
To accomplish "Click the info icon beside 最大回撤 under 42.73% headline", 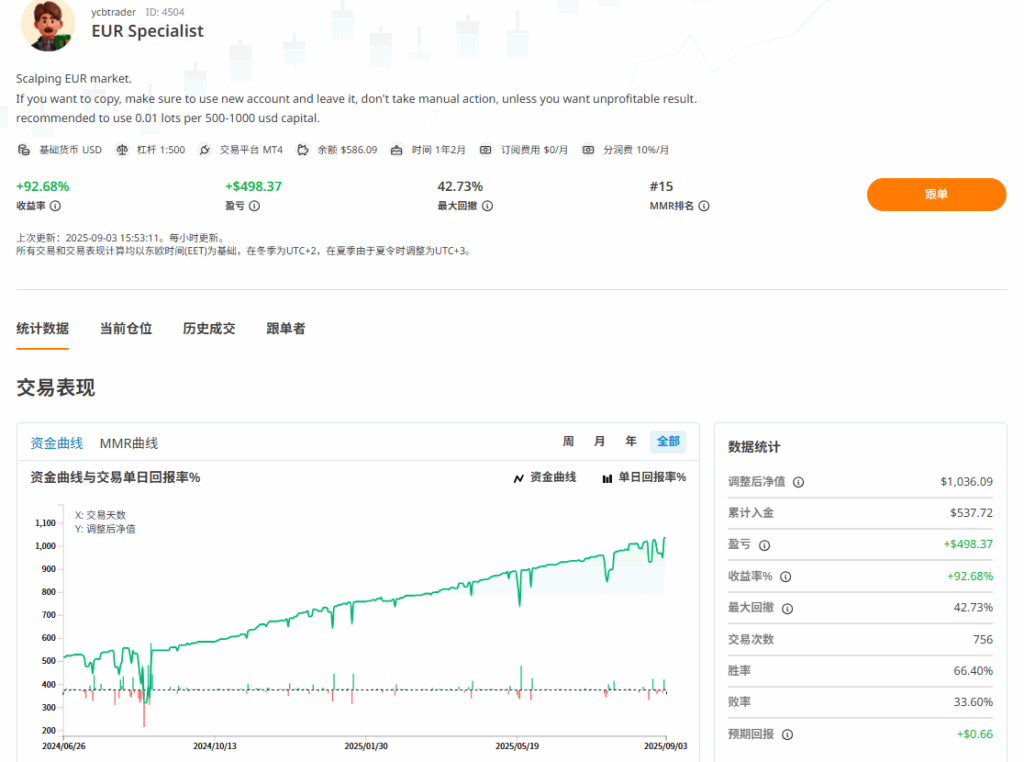I will tap(487, 206).
